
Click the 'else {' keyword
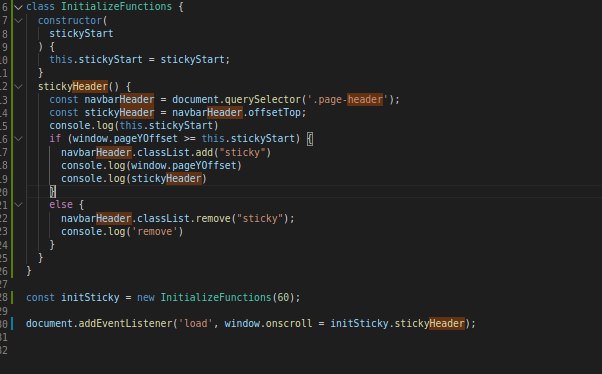[x=66, y=205]
